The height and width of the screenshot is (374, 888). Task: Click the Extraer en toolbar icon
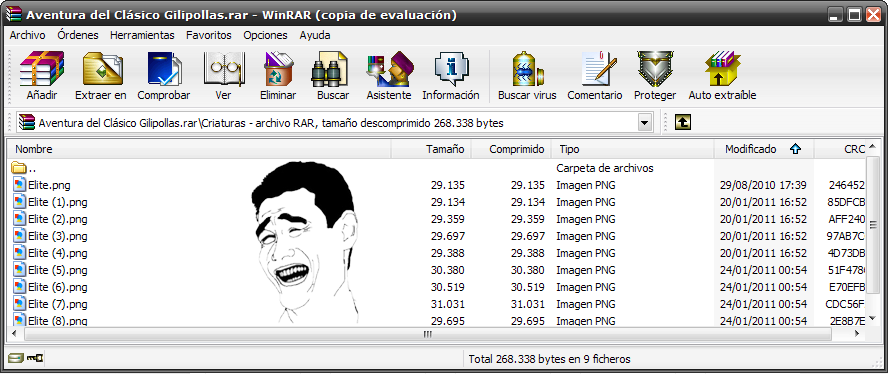click(x=102, y=69)
